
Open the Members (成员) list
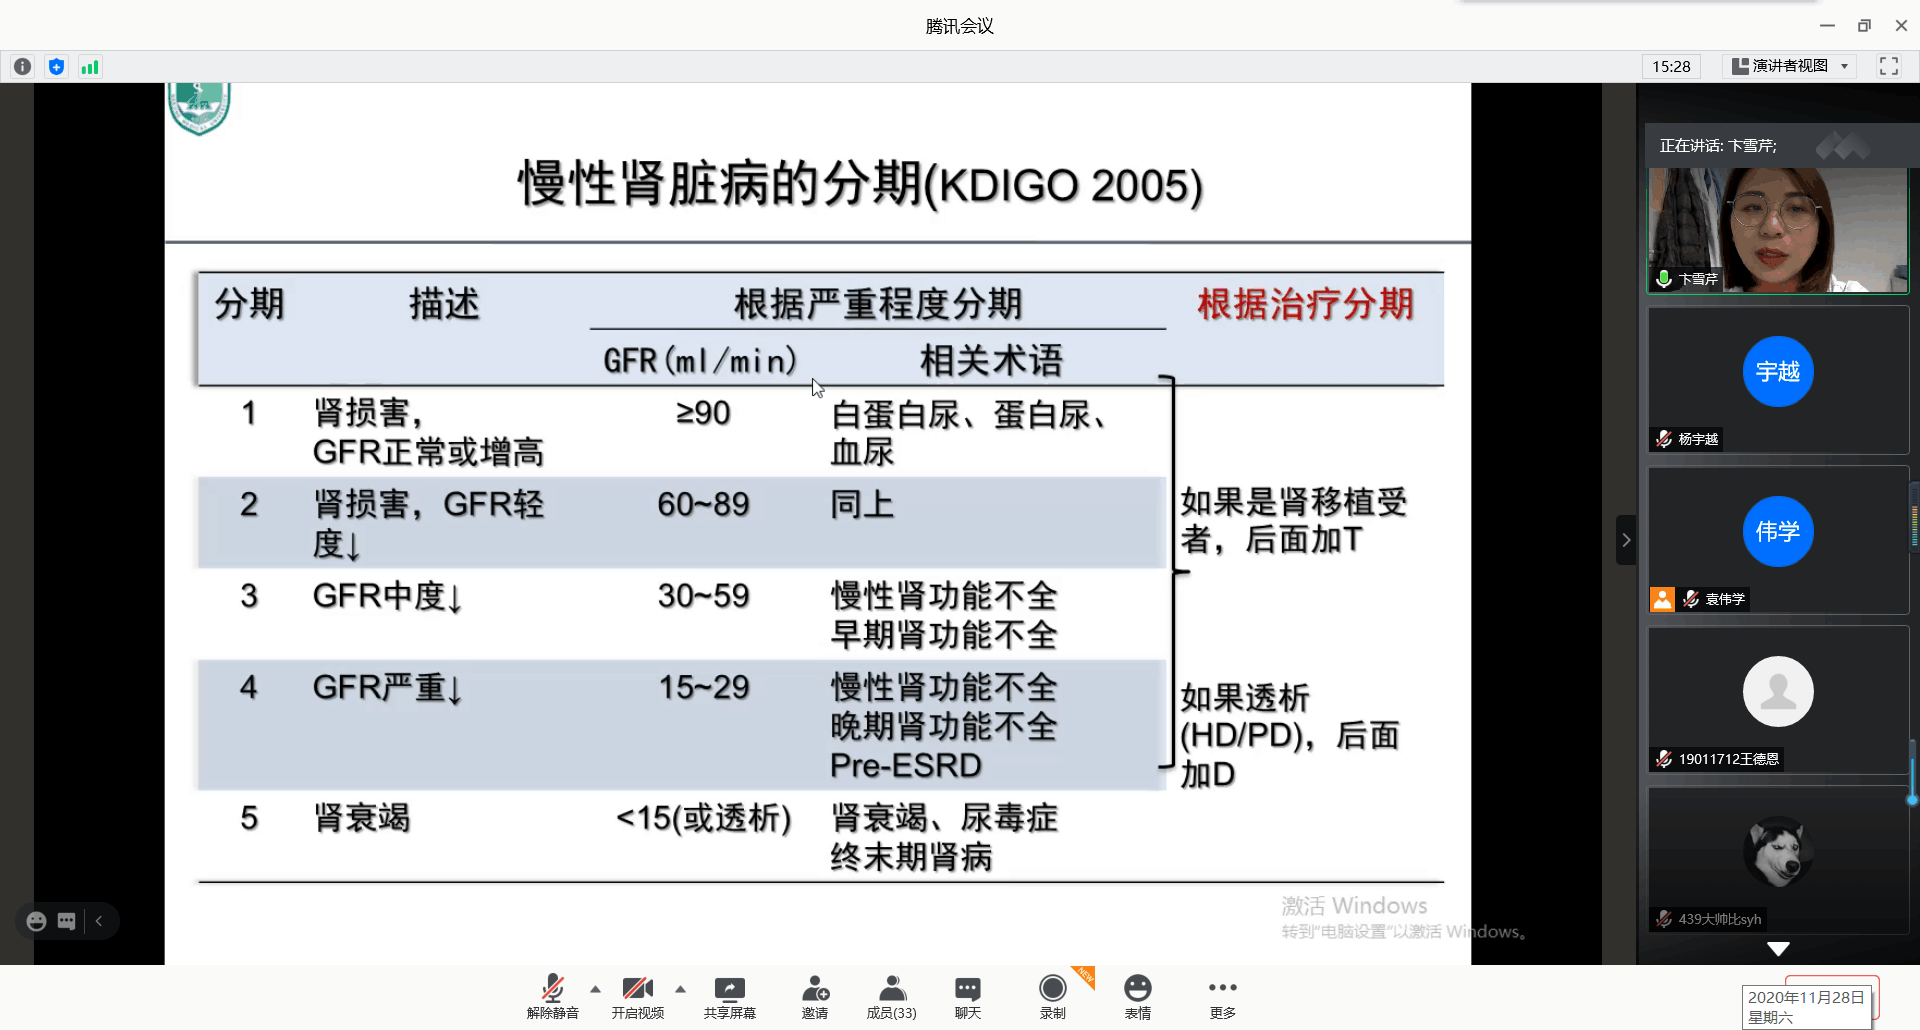tap(891, 997)
